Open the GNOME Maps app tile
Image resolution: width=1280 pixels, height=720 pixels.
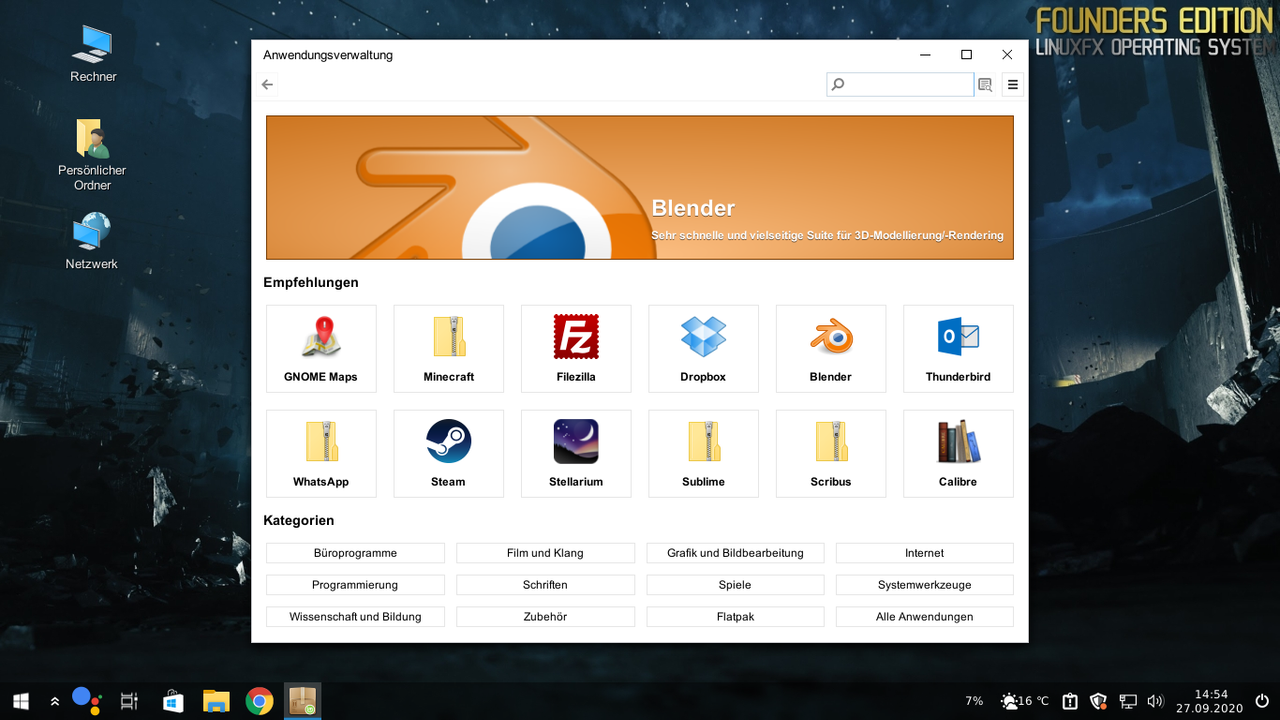pyautogui.click(x=321, y=349)
